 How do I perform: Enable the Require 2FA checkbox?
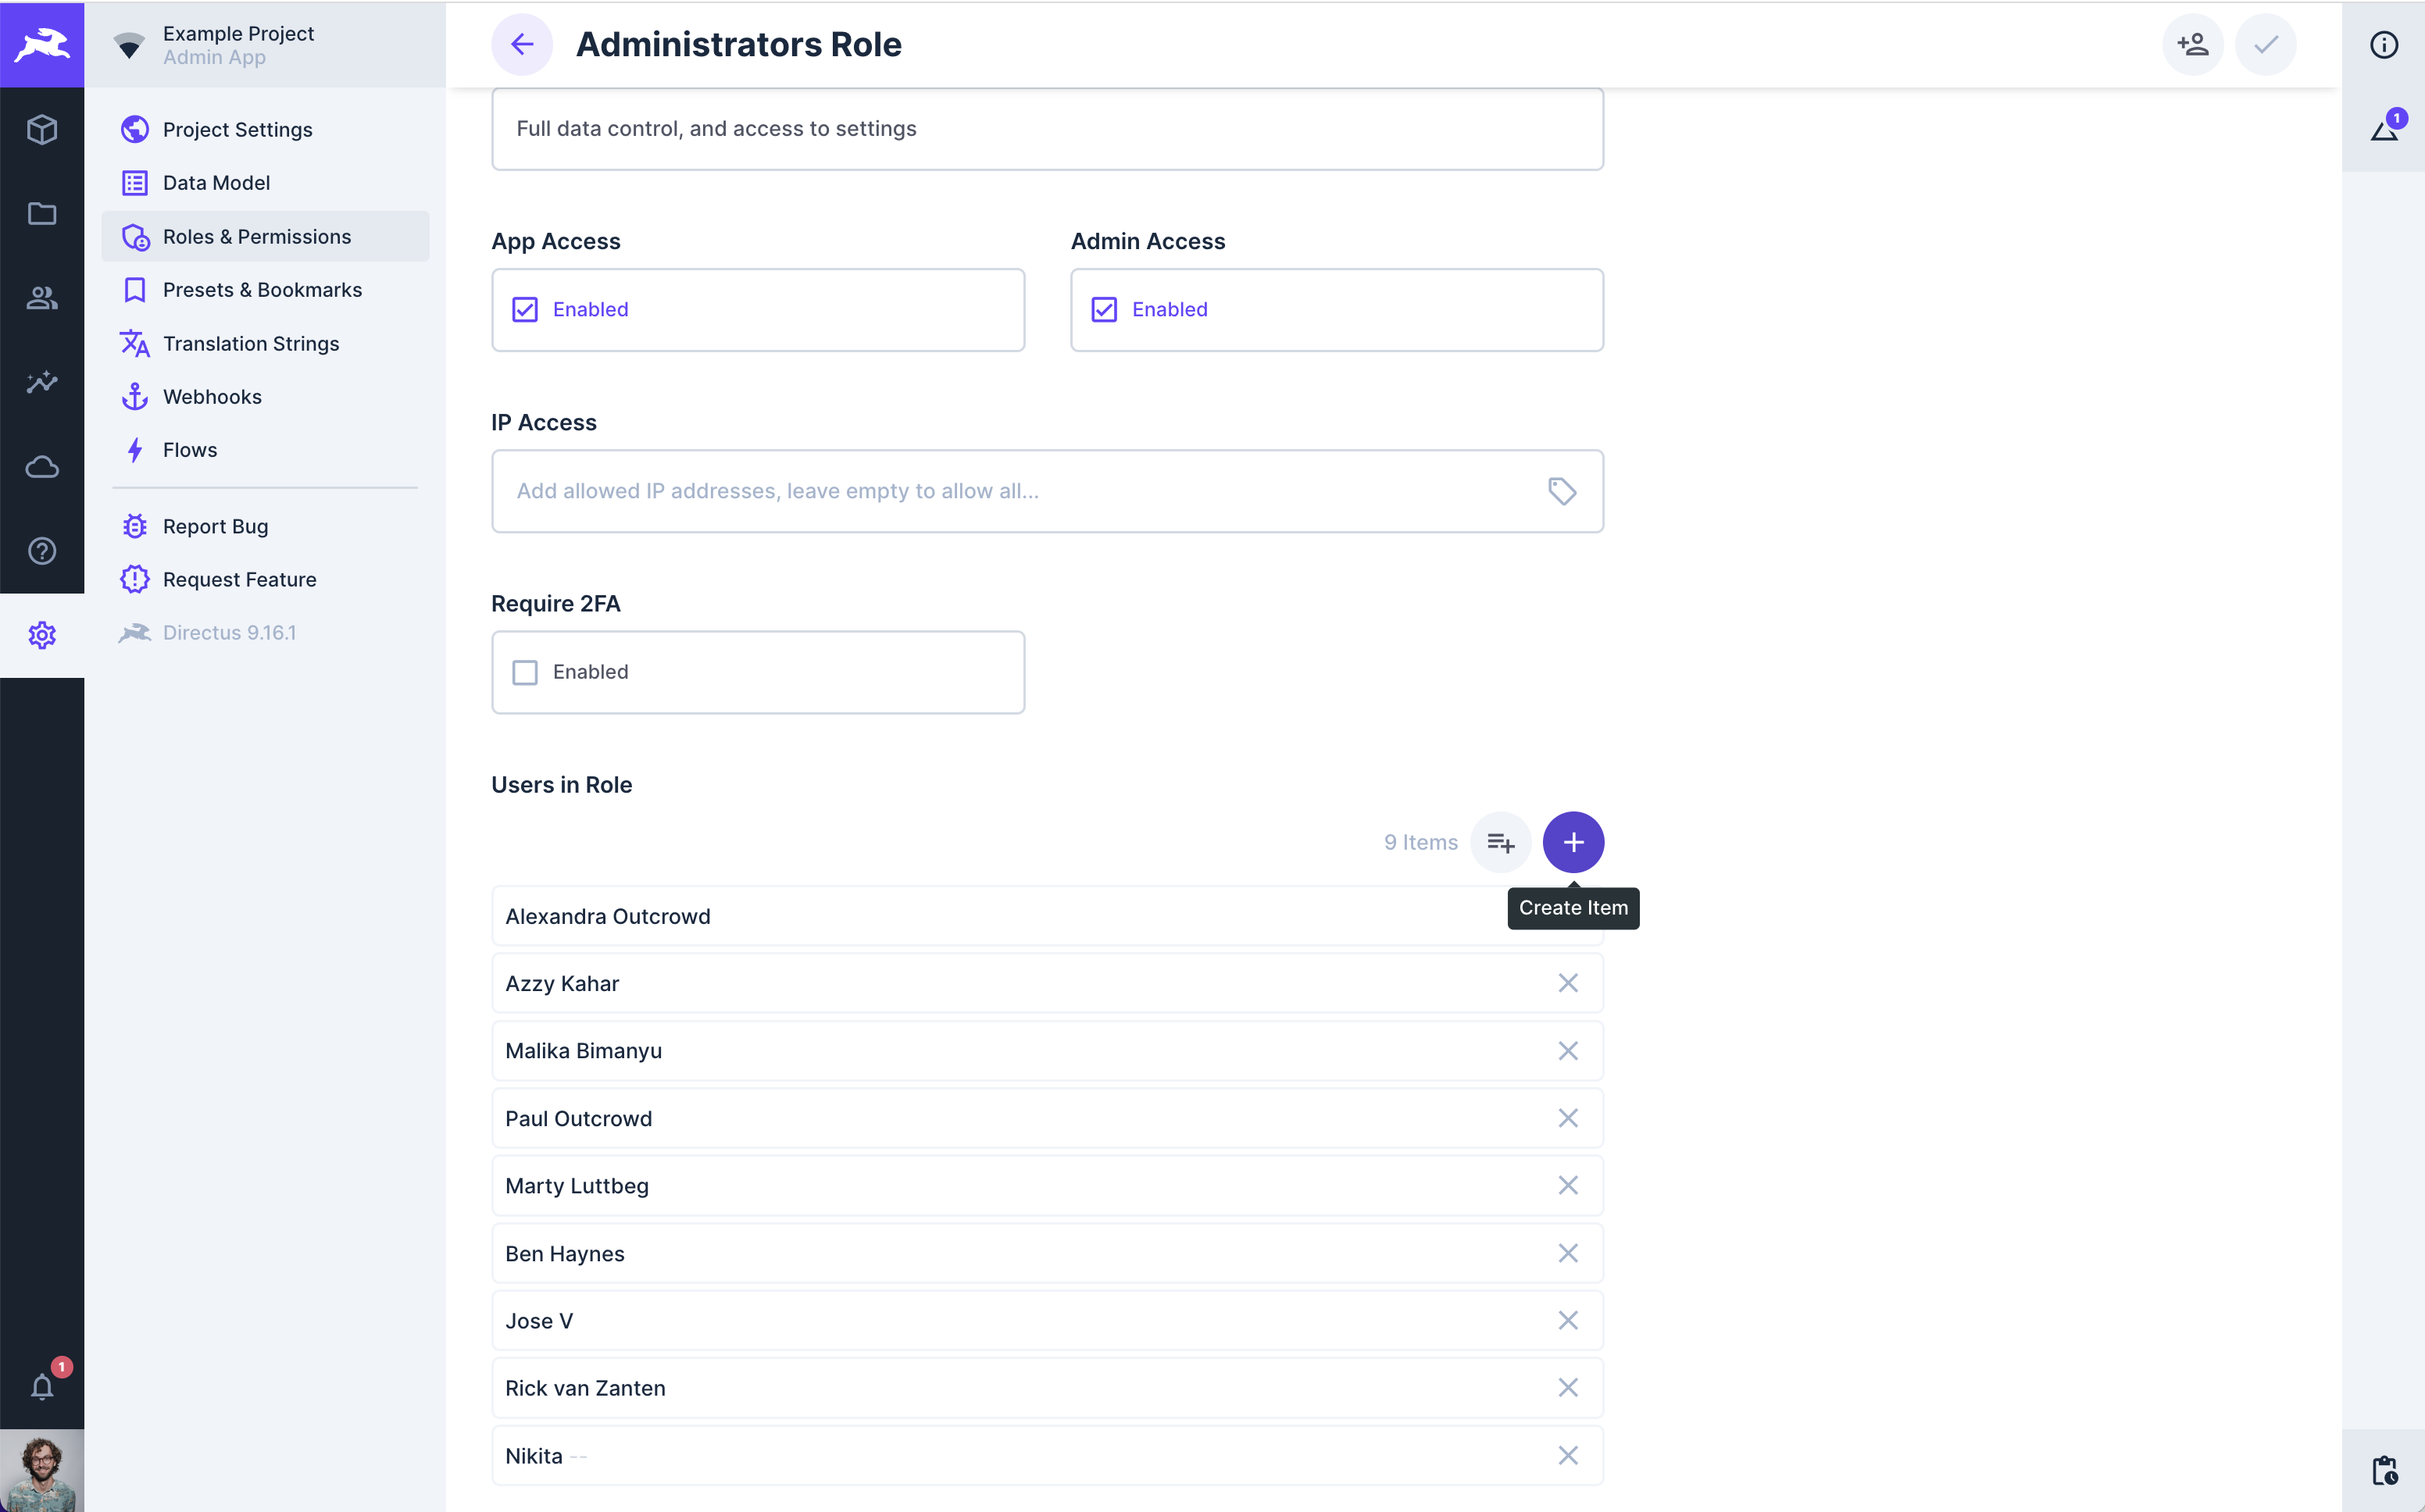(x=524, y=671)
